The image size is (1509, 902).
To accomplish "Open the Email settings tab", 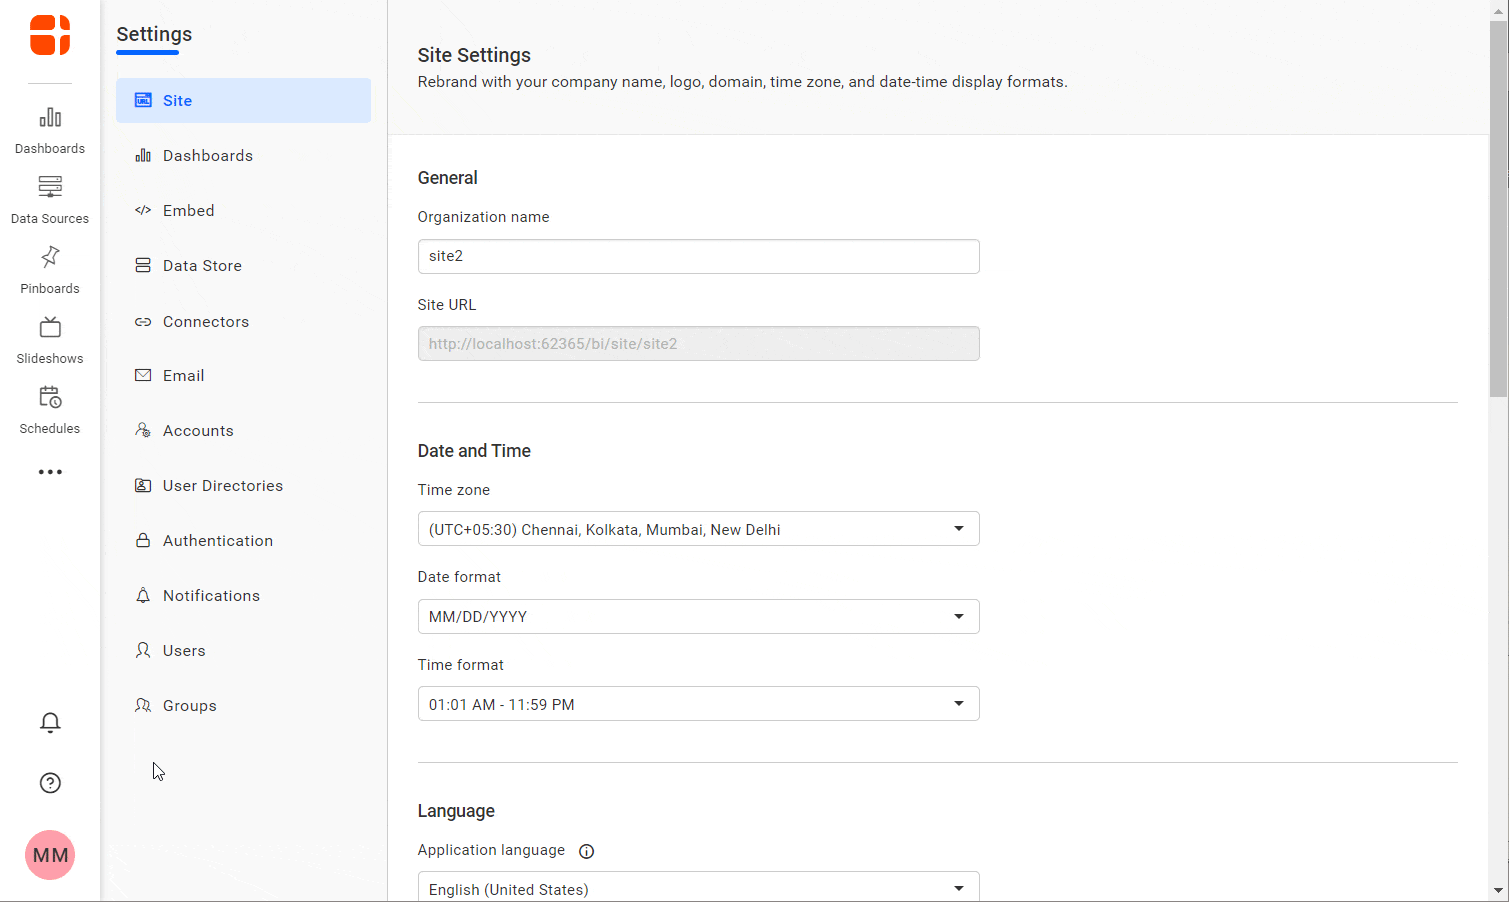I will click(243, 375).
